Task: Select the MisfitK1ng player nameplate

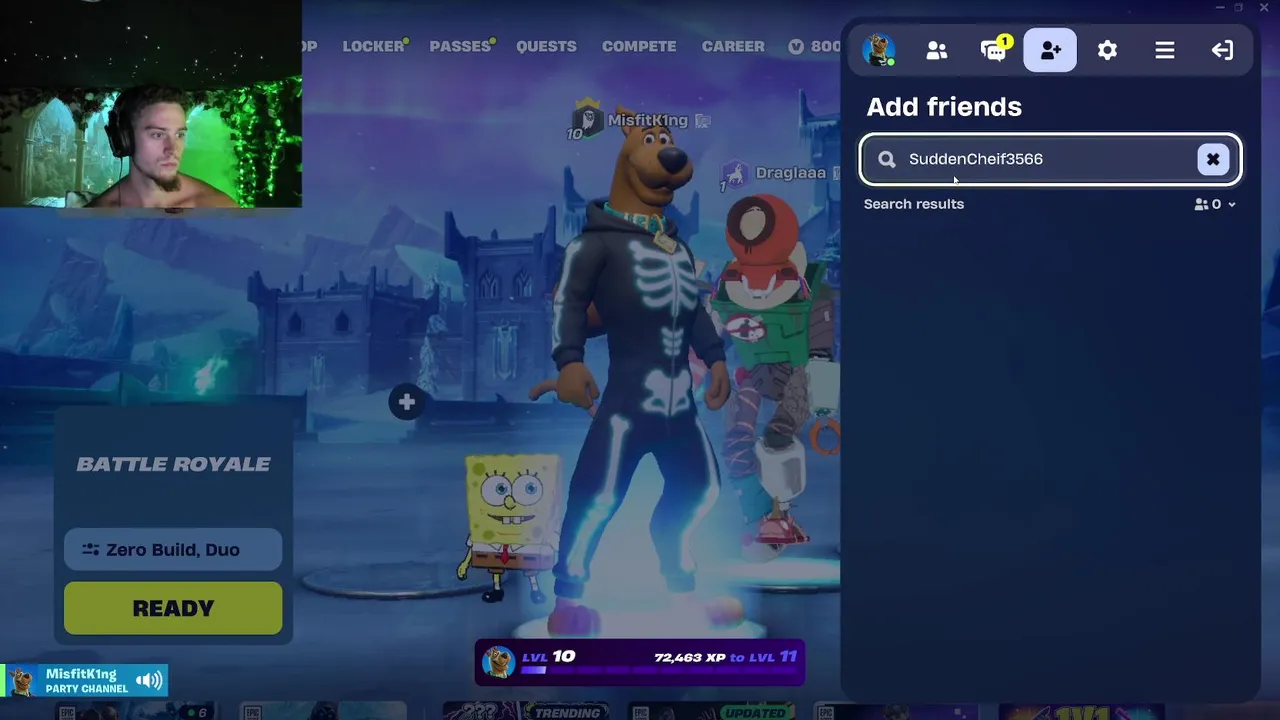Action: [x=640, y=121]
